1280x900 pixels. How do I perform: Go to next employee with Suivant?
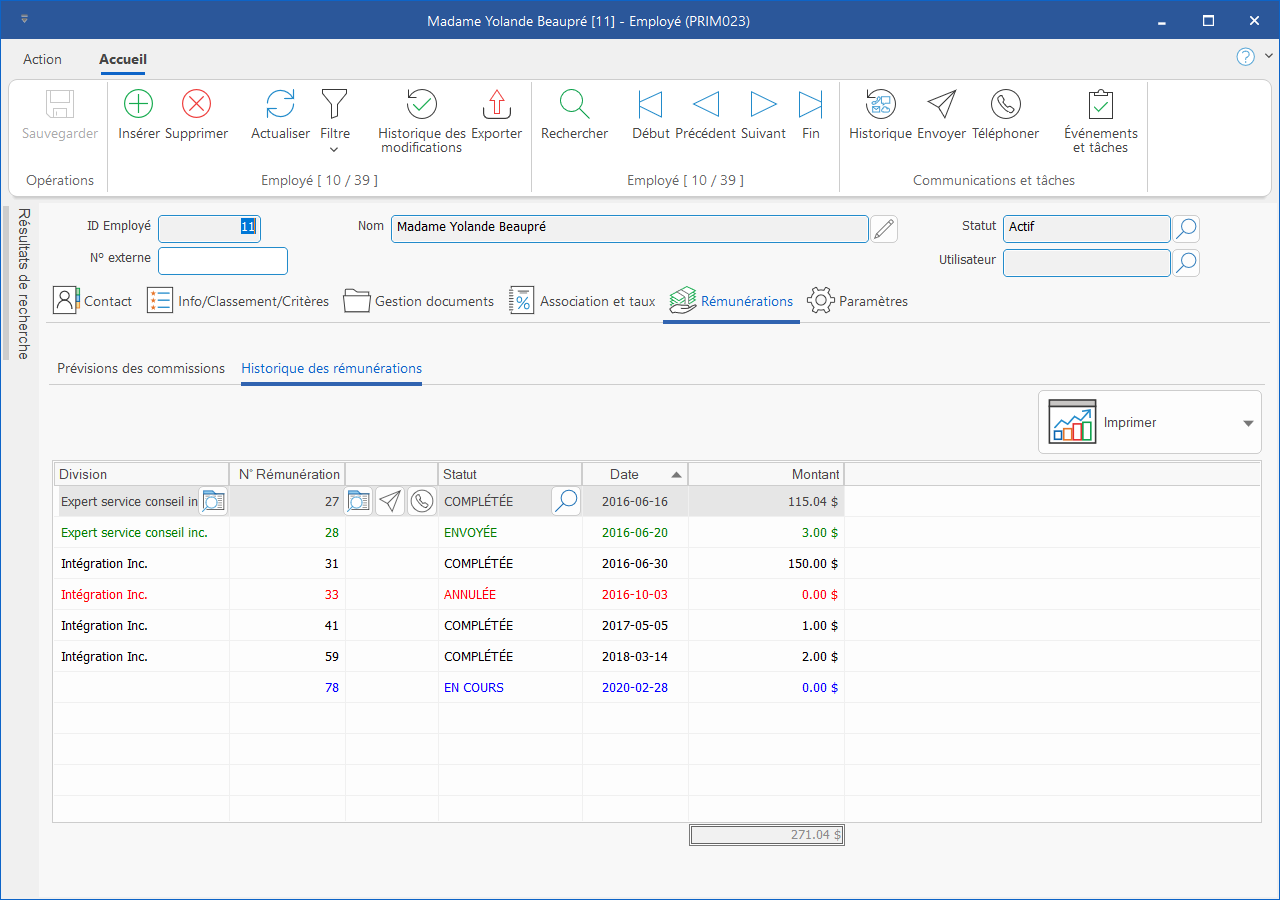[763, 105]
